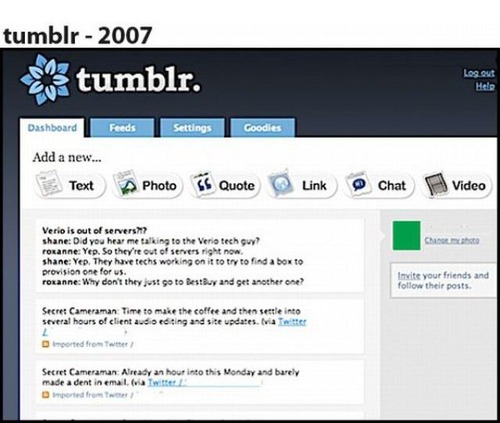Click the orange feed icon beside second Imported from Twitter
The height and width of the screenshot is (423, 500).
point(46,395)
